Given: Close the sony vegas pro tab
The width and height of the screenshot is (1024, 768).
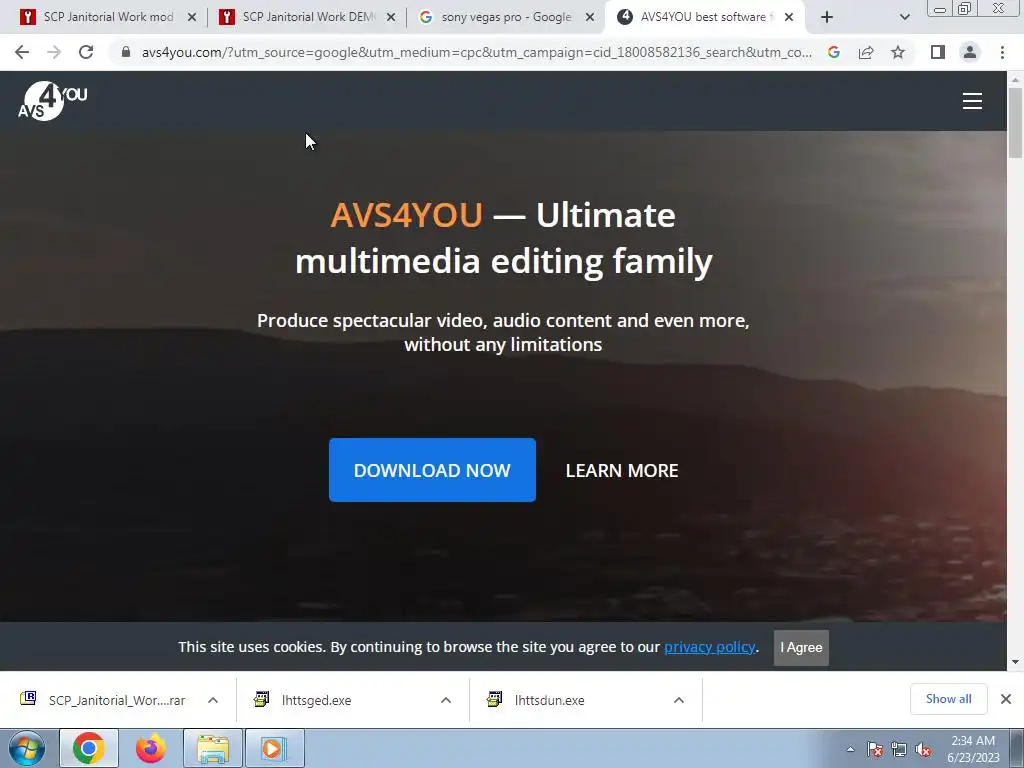Looking at the screenshot, I should click(590, 17).
